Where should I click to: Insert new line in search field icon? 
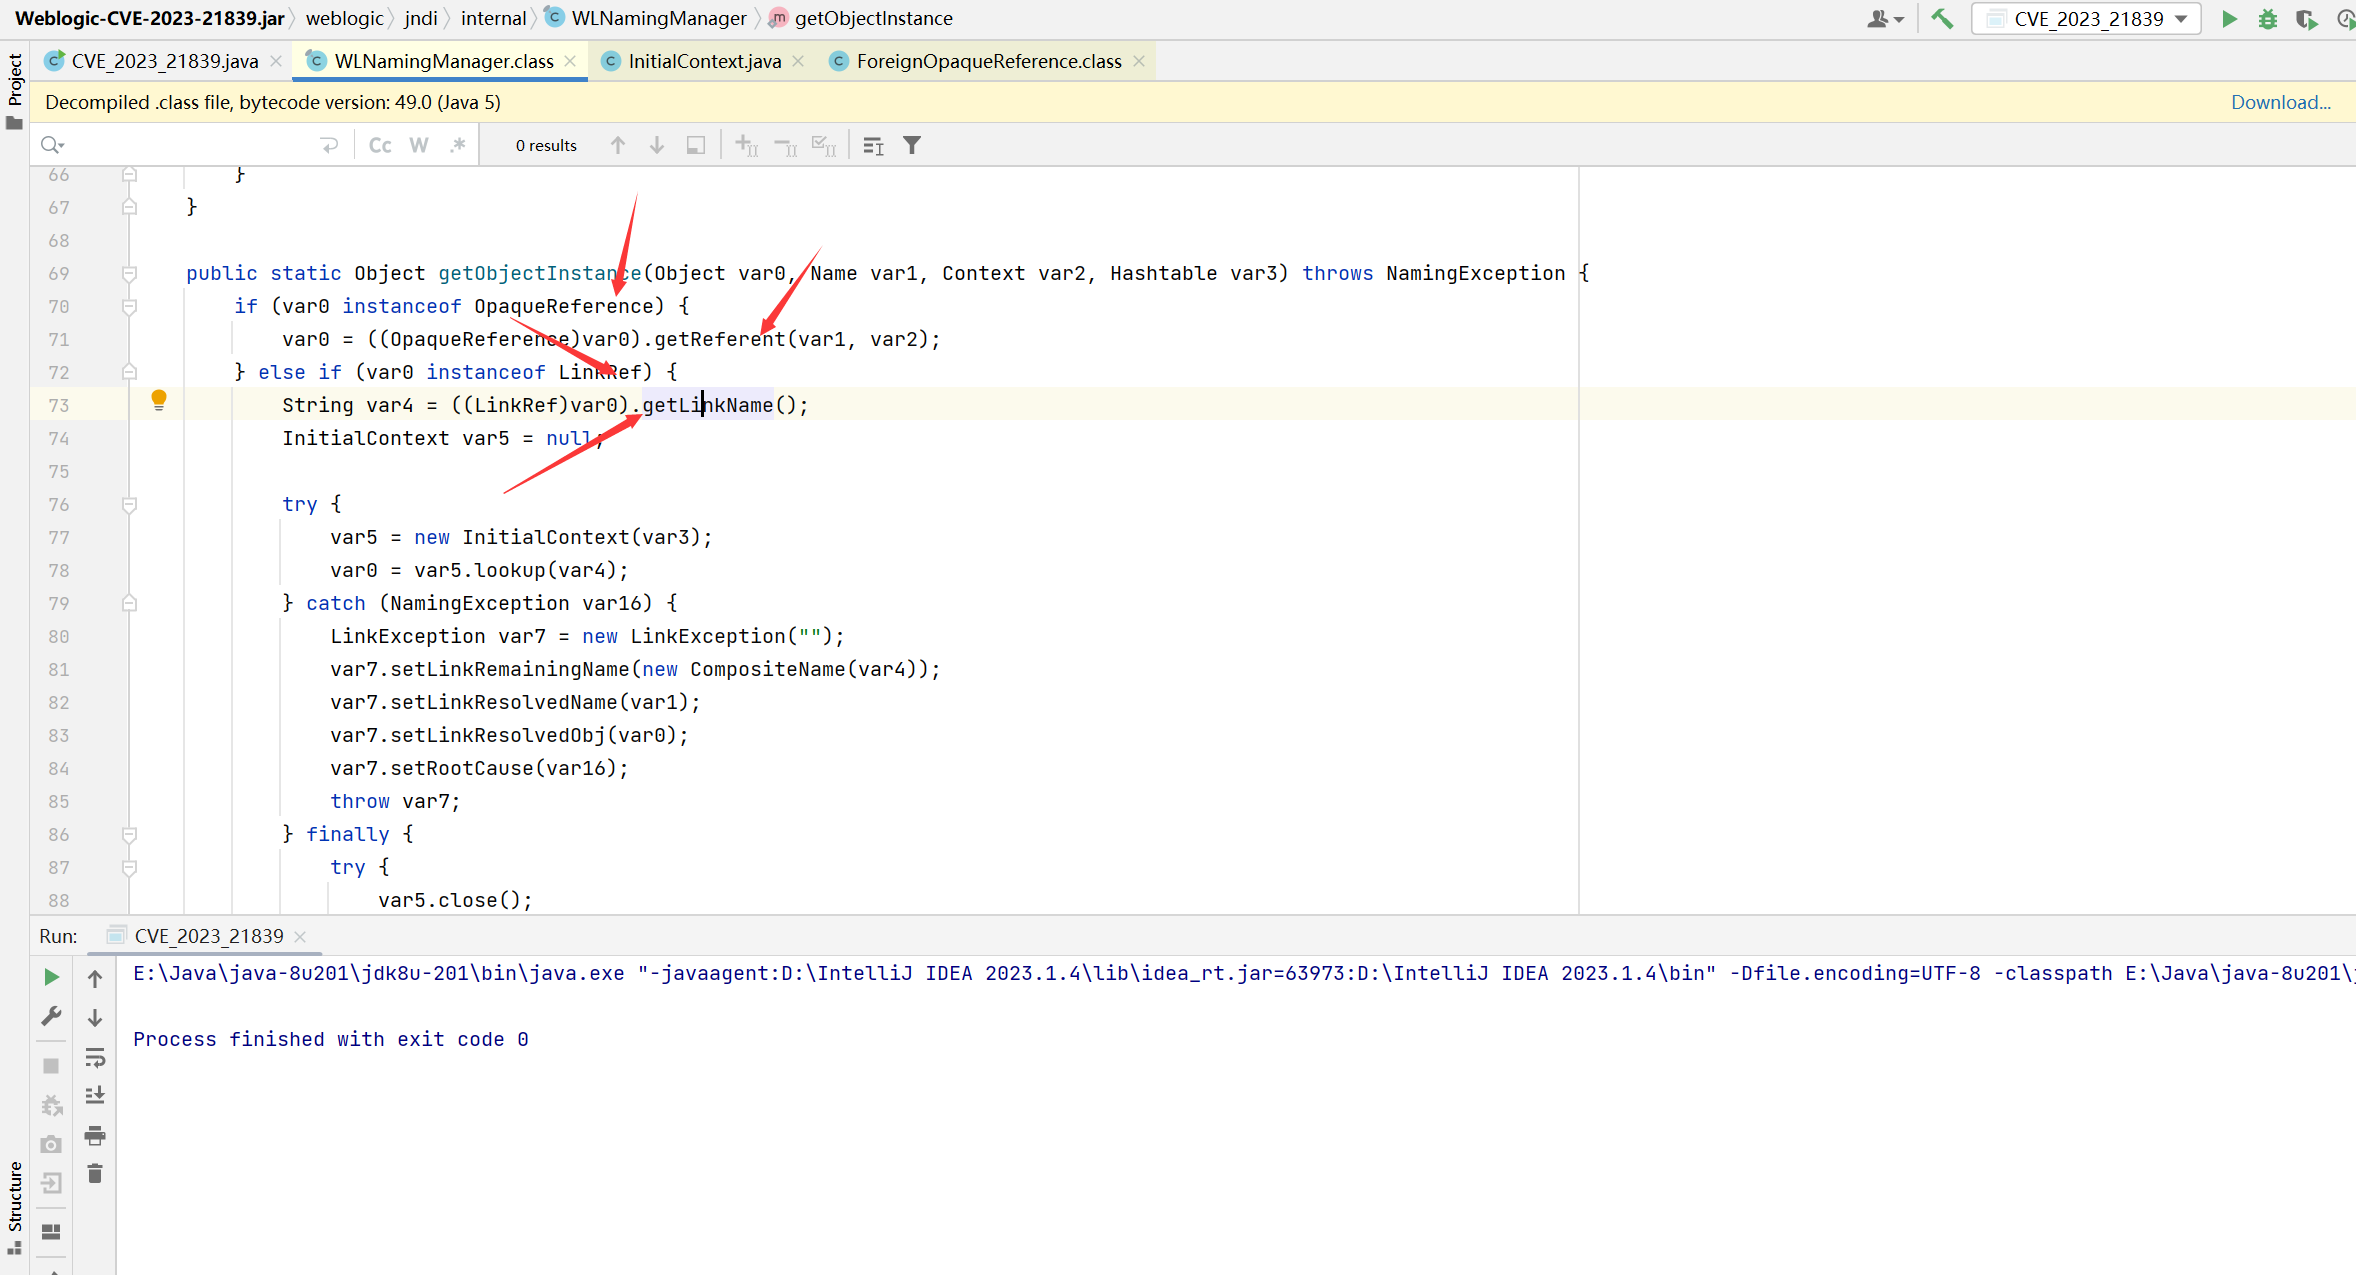click(329, 146)
